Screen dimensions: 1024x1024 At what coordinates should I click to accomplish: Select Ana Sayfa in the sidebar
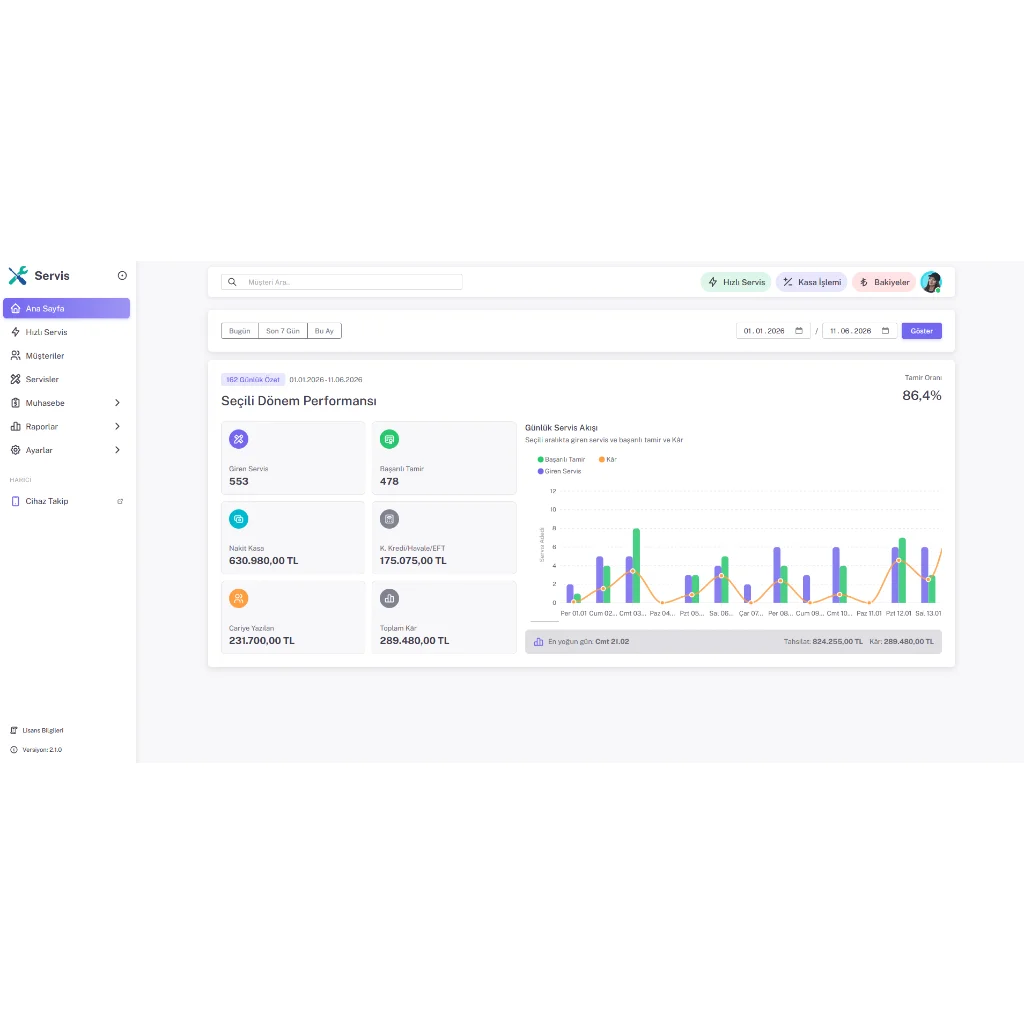pos(66,308)
